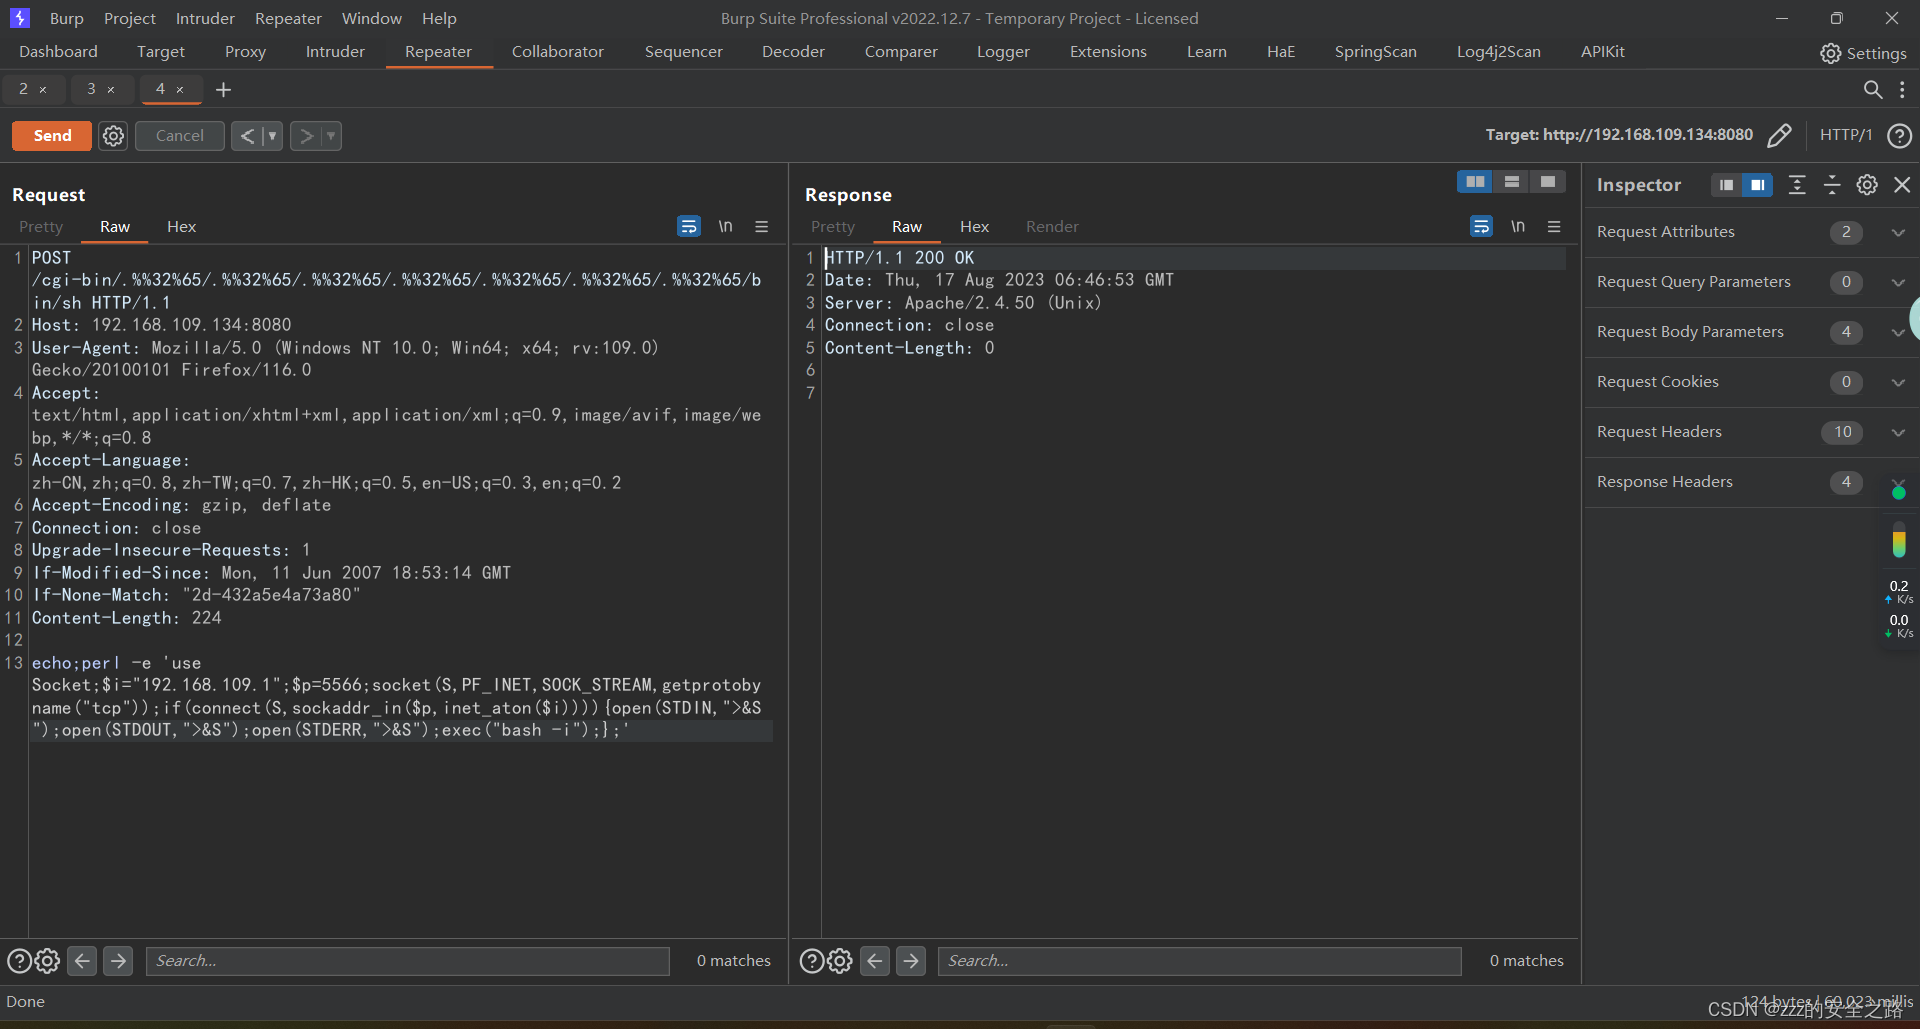This screenshot has height=1029, width=1920.
Task: Open Response search settings gear
Action: coord(840,961)
